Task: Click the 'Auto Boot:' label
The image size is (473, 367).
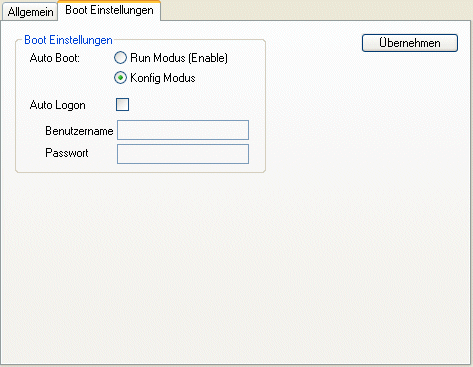Action: [x=55, y=58]
